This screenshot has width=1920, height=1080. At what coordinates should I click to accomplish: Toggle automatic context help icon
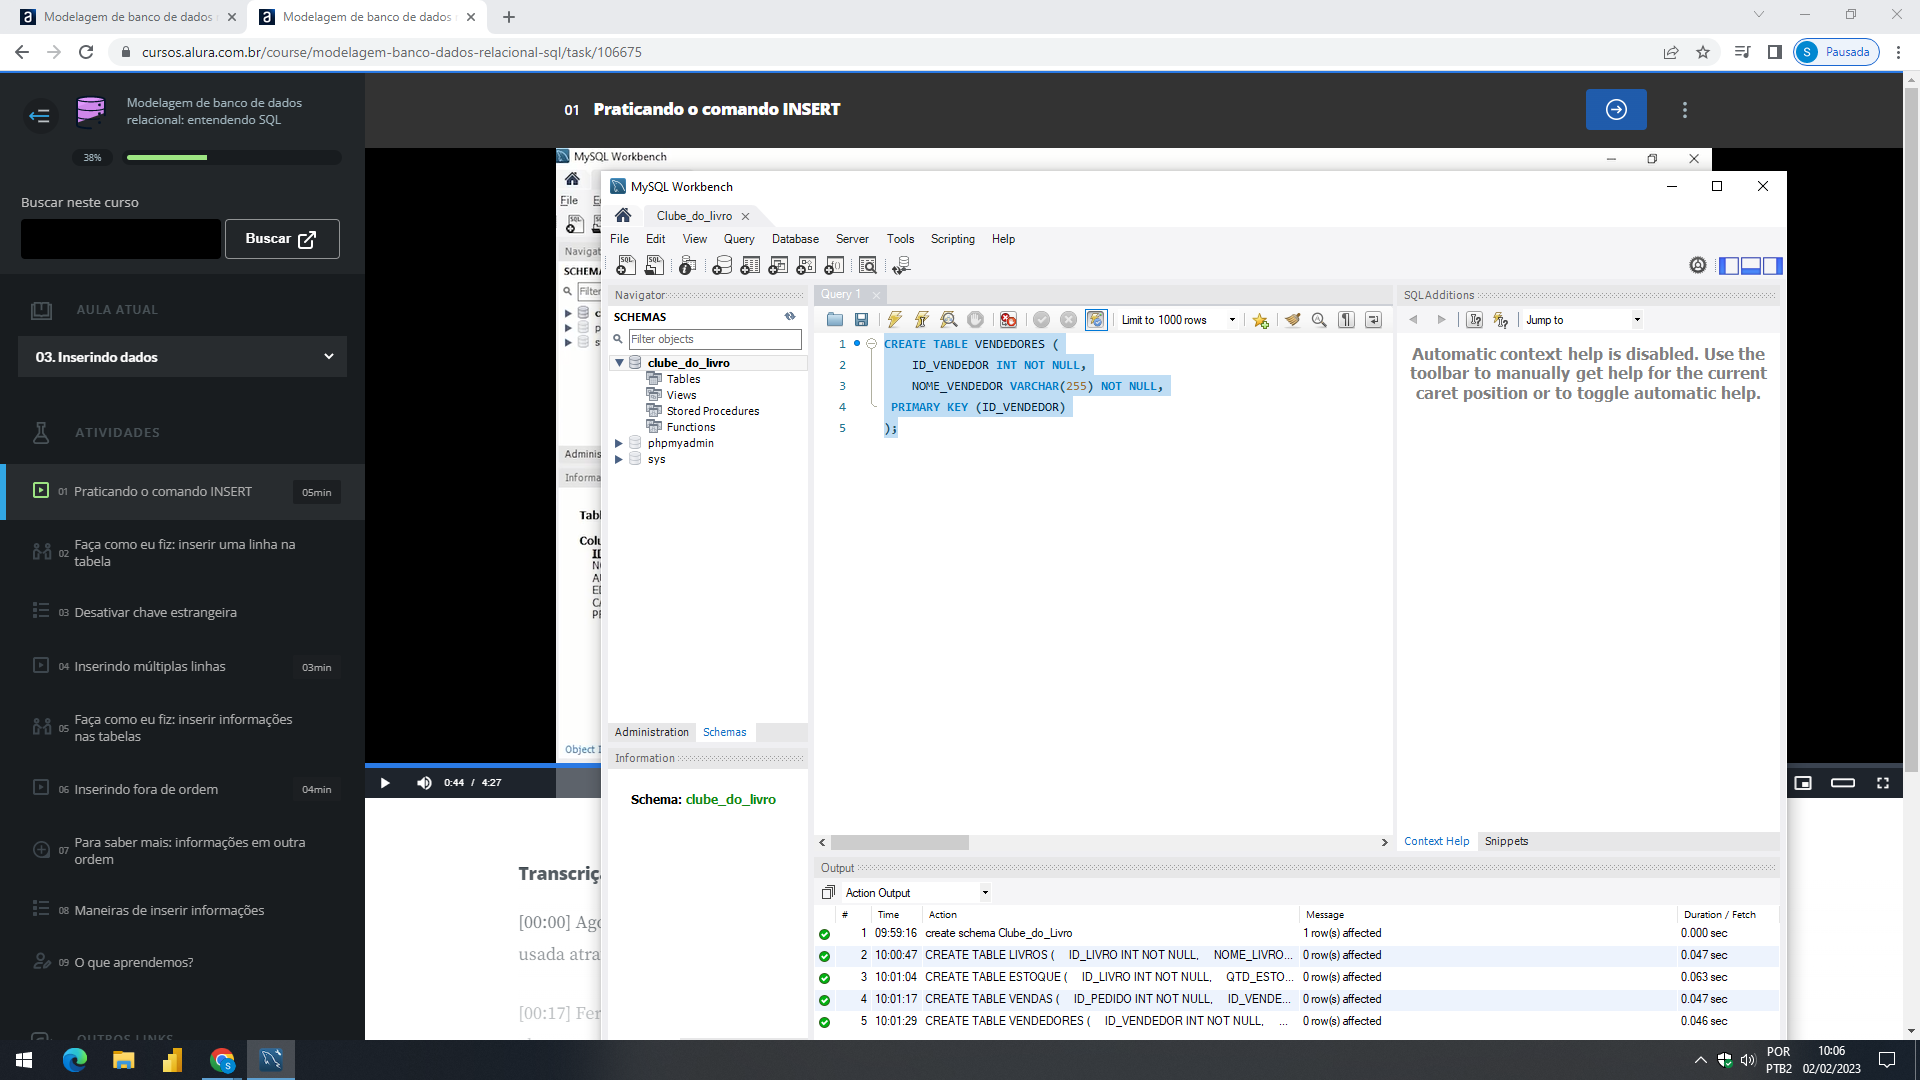coord(1500,320)
